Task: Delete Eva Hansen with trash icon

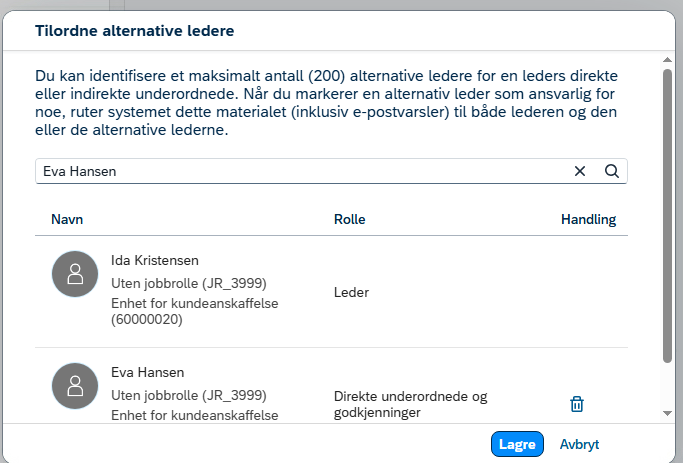Action: tap(577, 404)
